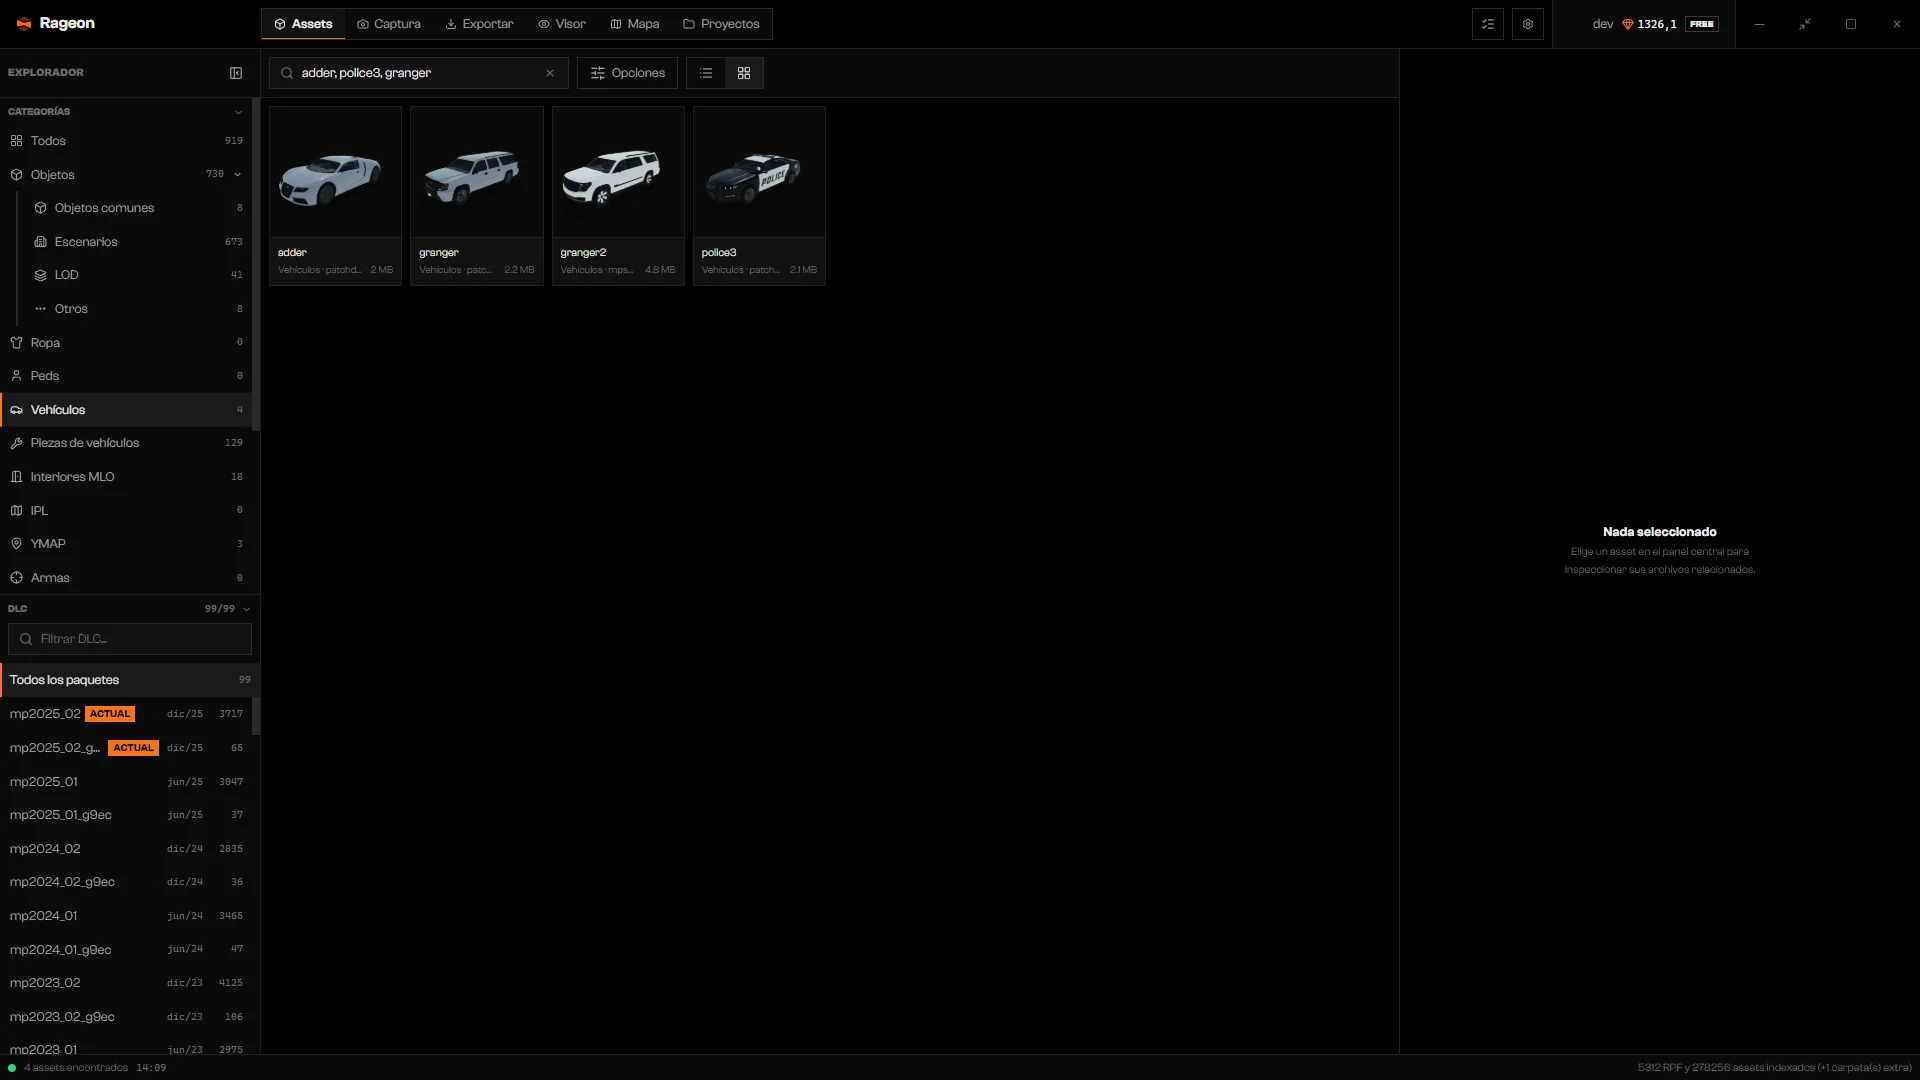Select the mp2024_02 DLC package
The height and width of the screenshot is (1080, 1920).
tap(126, 849)
